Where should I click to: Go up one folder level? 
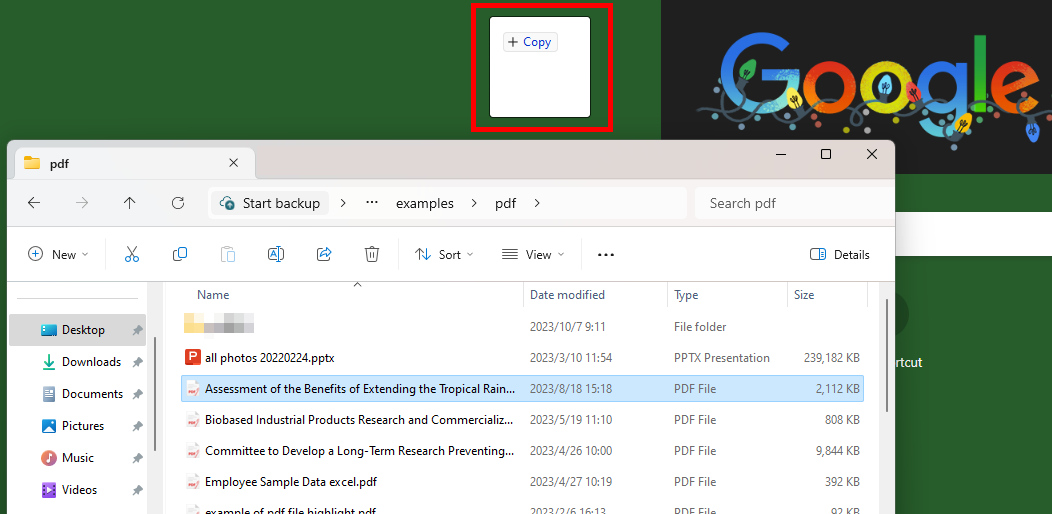[129, 203]
